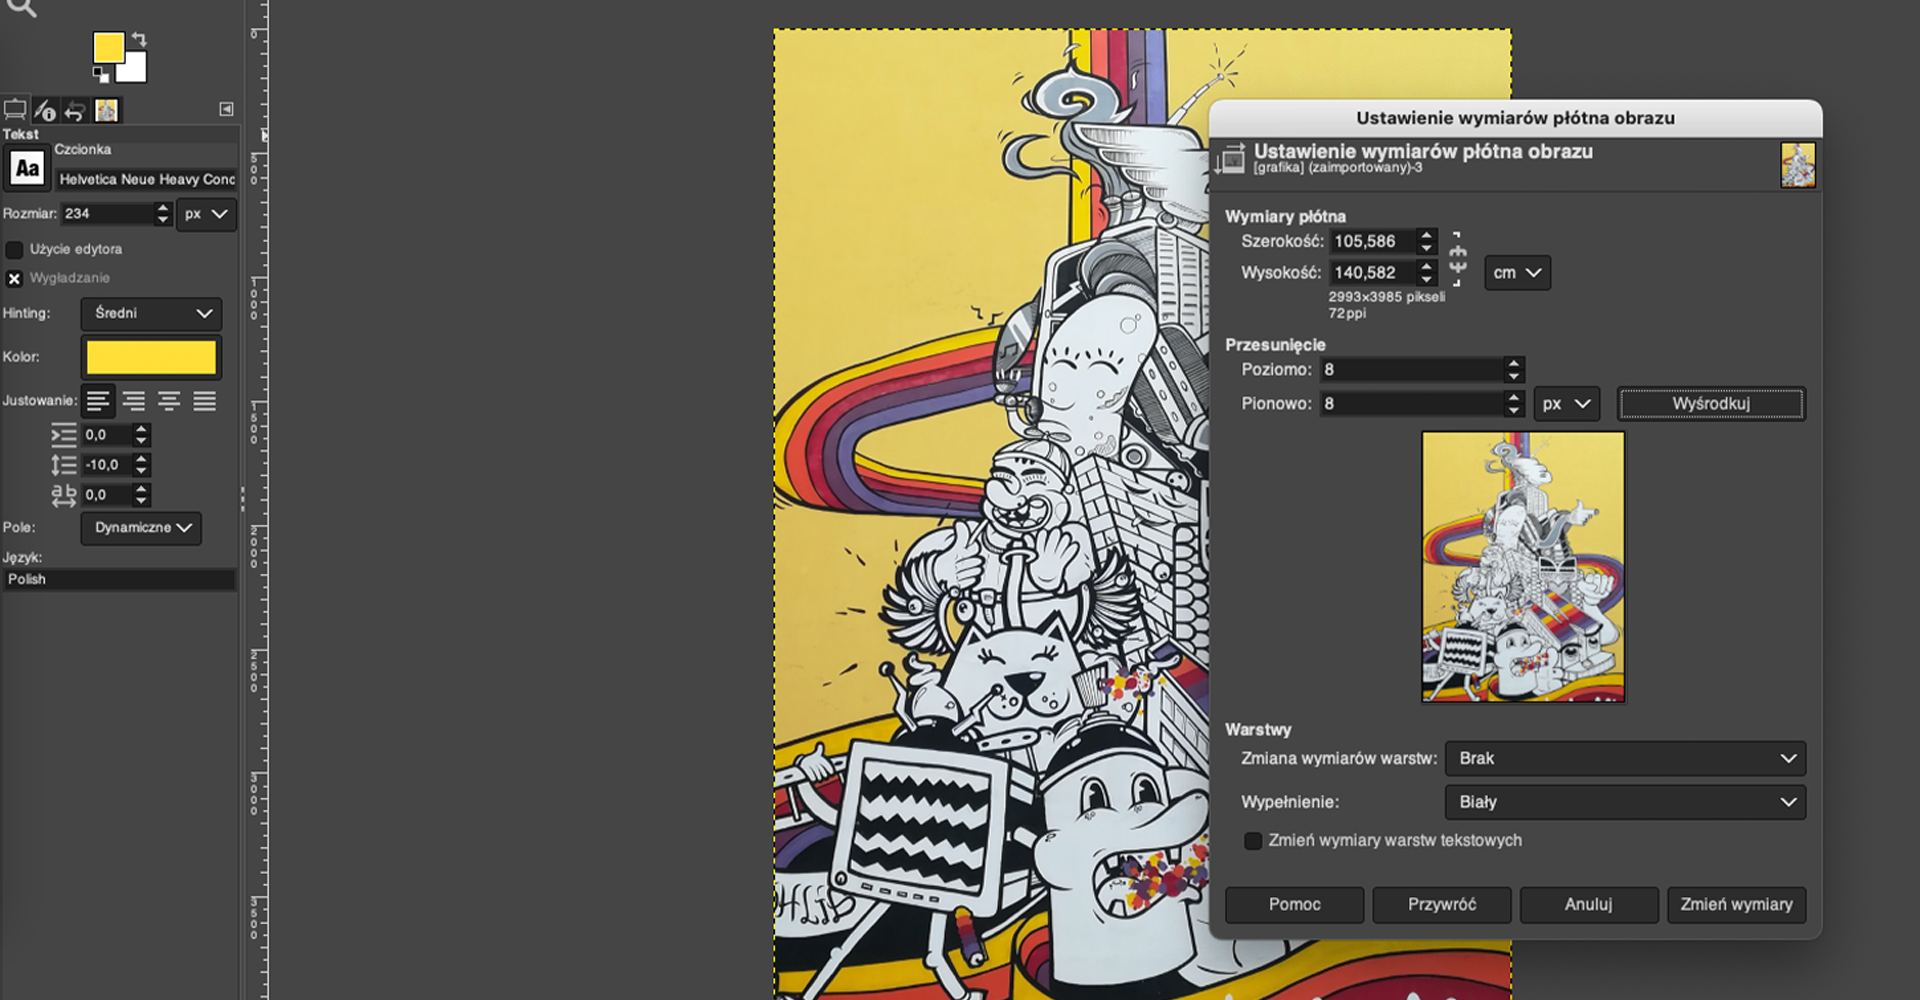Image resolution: width=1920 pixels, height=1000 pixels.
Task: Increase the Szerokość width value
Action: (x=1427, y=235)
